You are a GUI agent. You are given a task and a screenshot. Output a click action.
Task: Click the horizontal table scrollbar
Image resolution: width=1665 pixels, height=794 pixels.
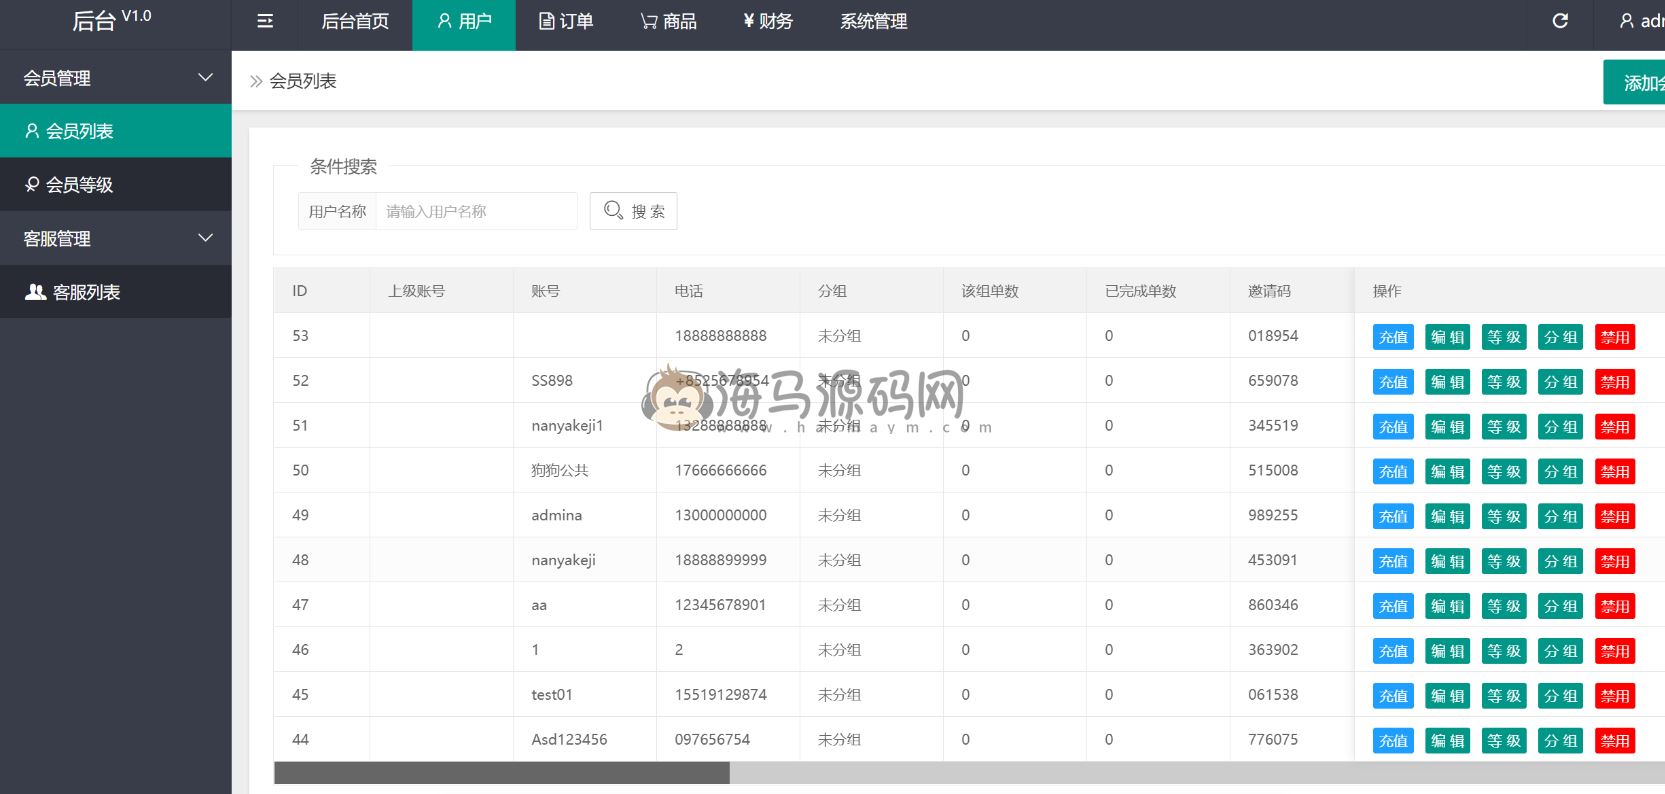point(502,773)
